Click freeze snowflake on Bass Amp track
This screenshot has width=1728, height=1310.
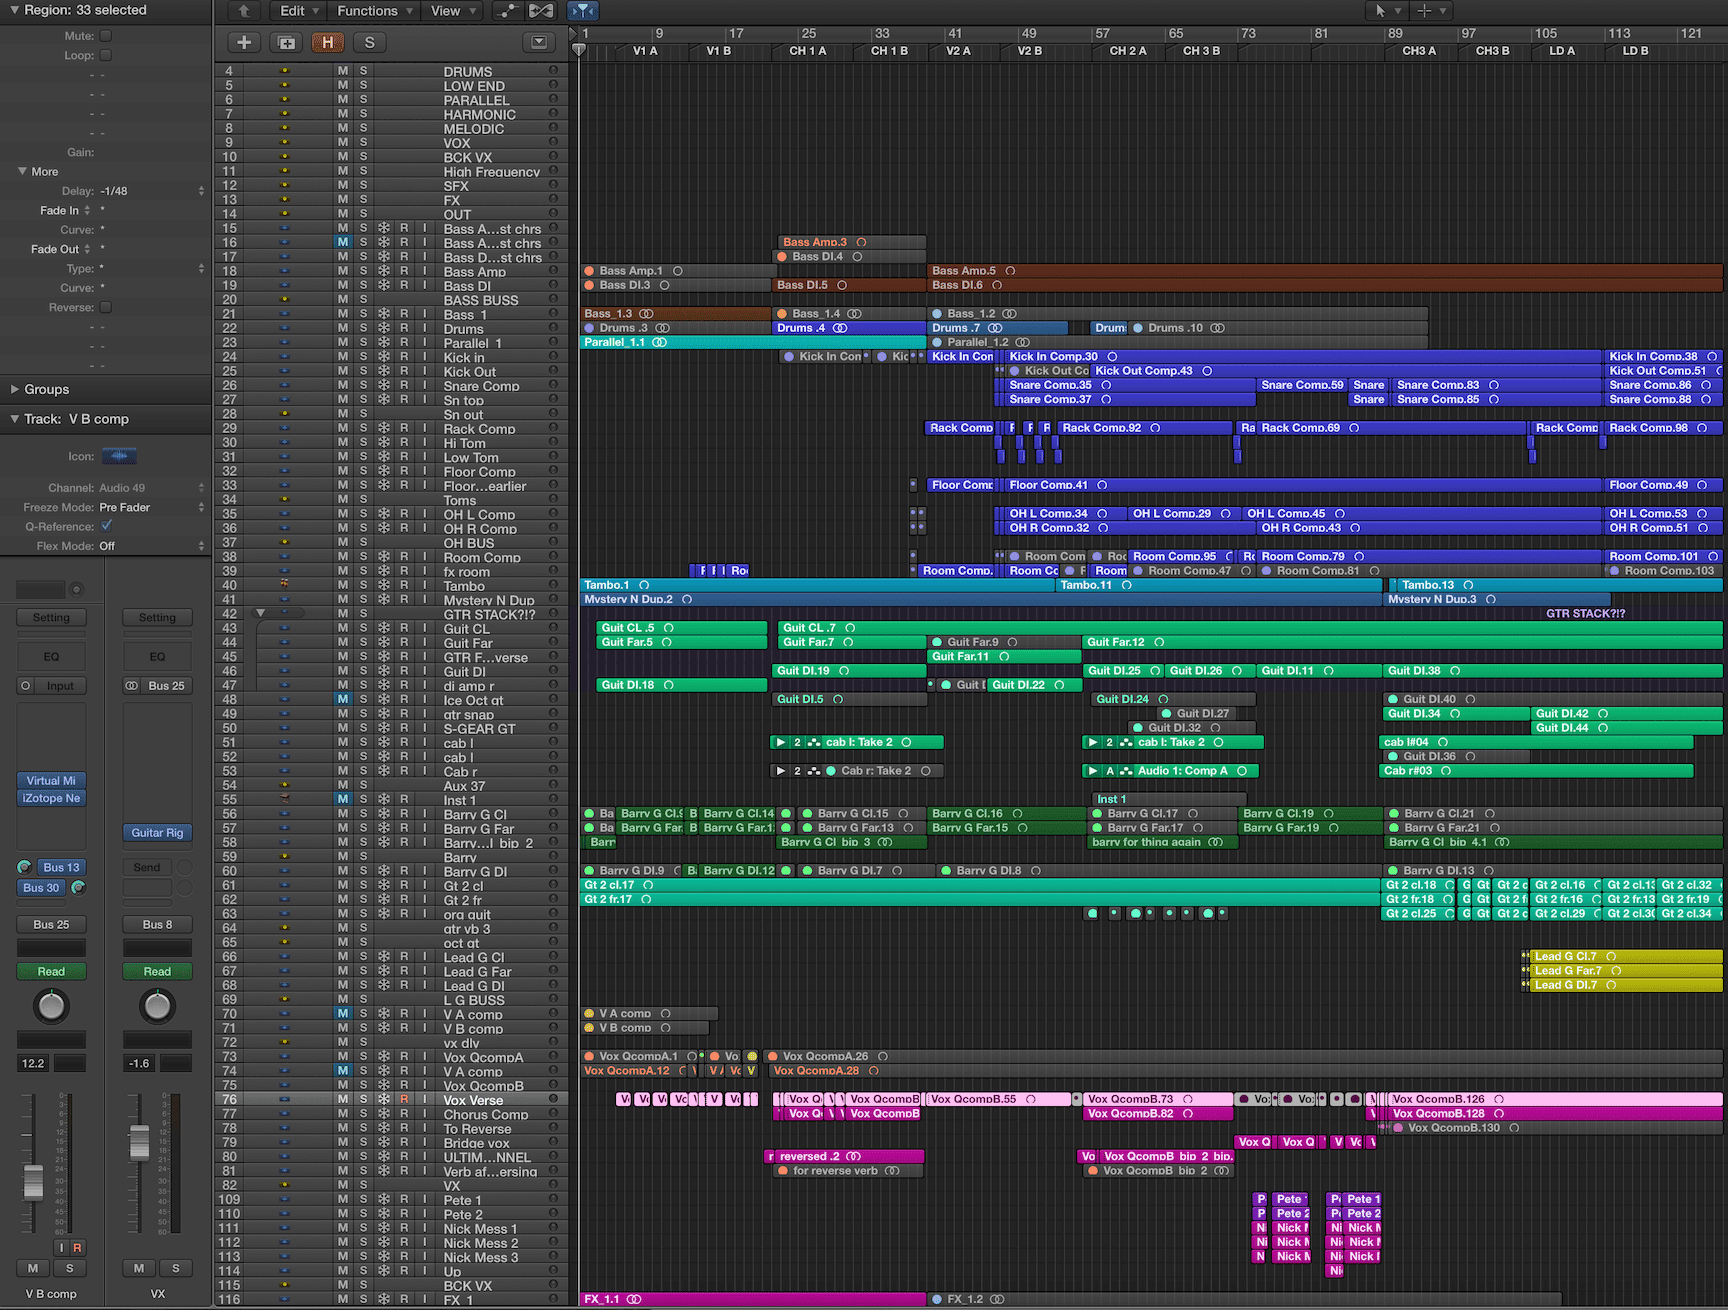384,271
